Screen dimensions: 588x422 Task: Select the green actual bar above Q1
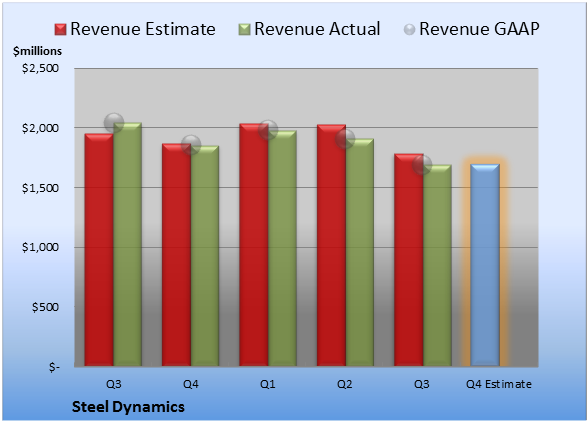click(x=282, y=248)
